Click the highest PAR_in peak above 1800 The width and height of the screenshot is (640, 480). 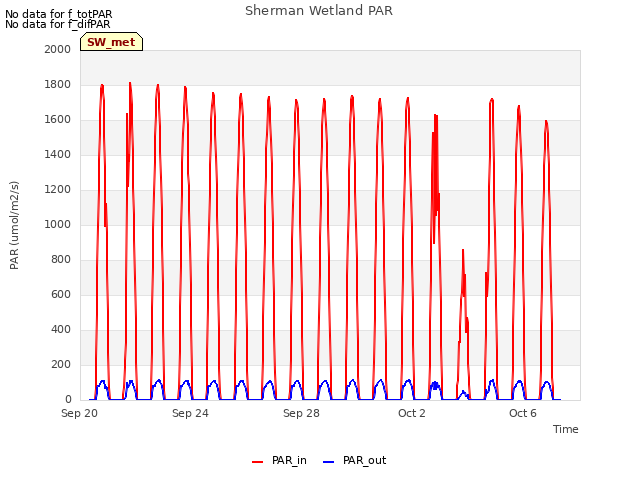[x=130, y=84]
